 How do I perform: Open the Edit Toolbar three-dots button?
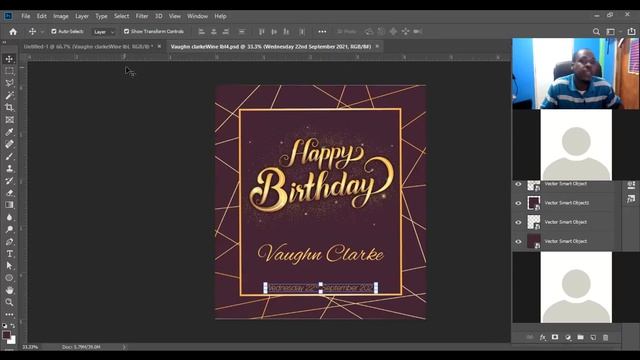[x=9, y=315]
